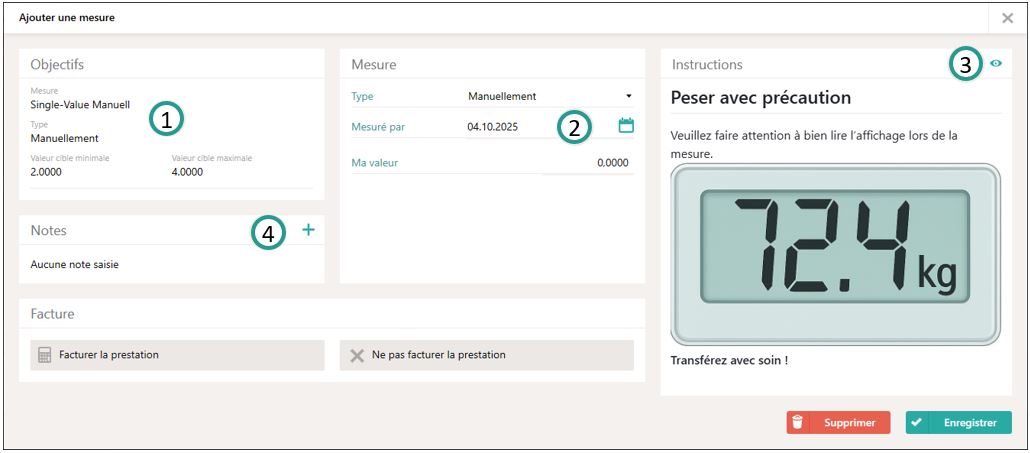Viewport: 1030px width, 453px height.
Task: Delete measurement with Supprimer button
Action: (838, 423)
